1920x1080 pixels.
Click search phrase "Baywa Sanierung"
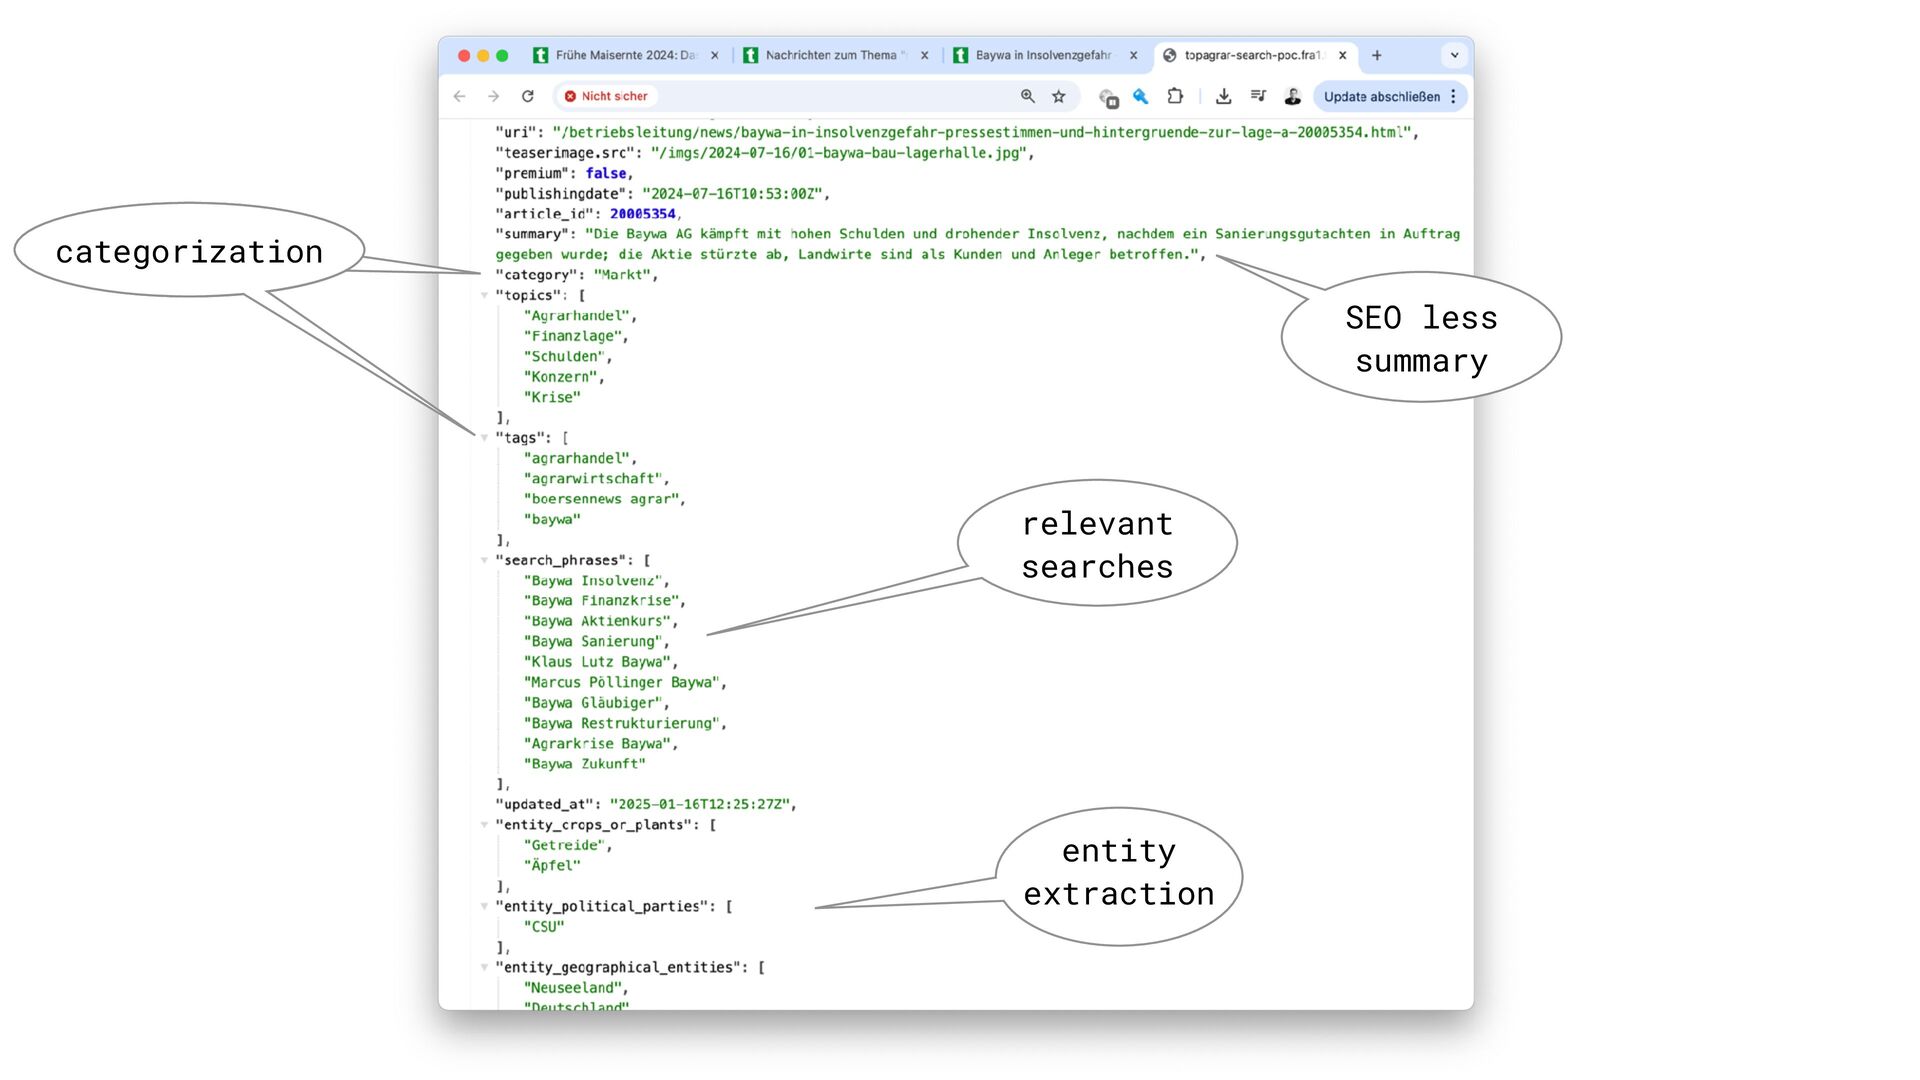(593, 642)
